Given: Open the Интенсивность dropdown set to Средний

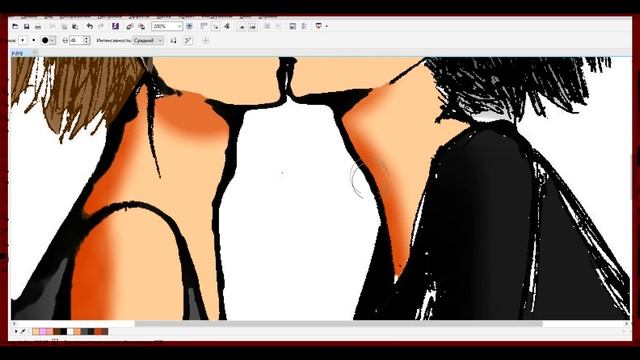Looking at the screenshot, I should pyautogui.click(x=149, y=40).
